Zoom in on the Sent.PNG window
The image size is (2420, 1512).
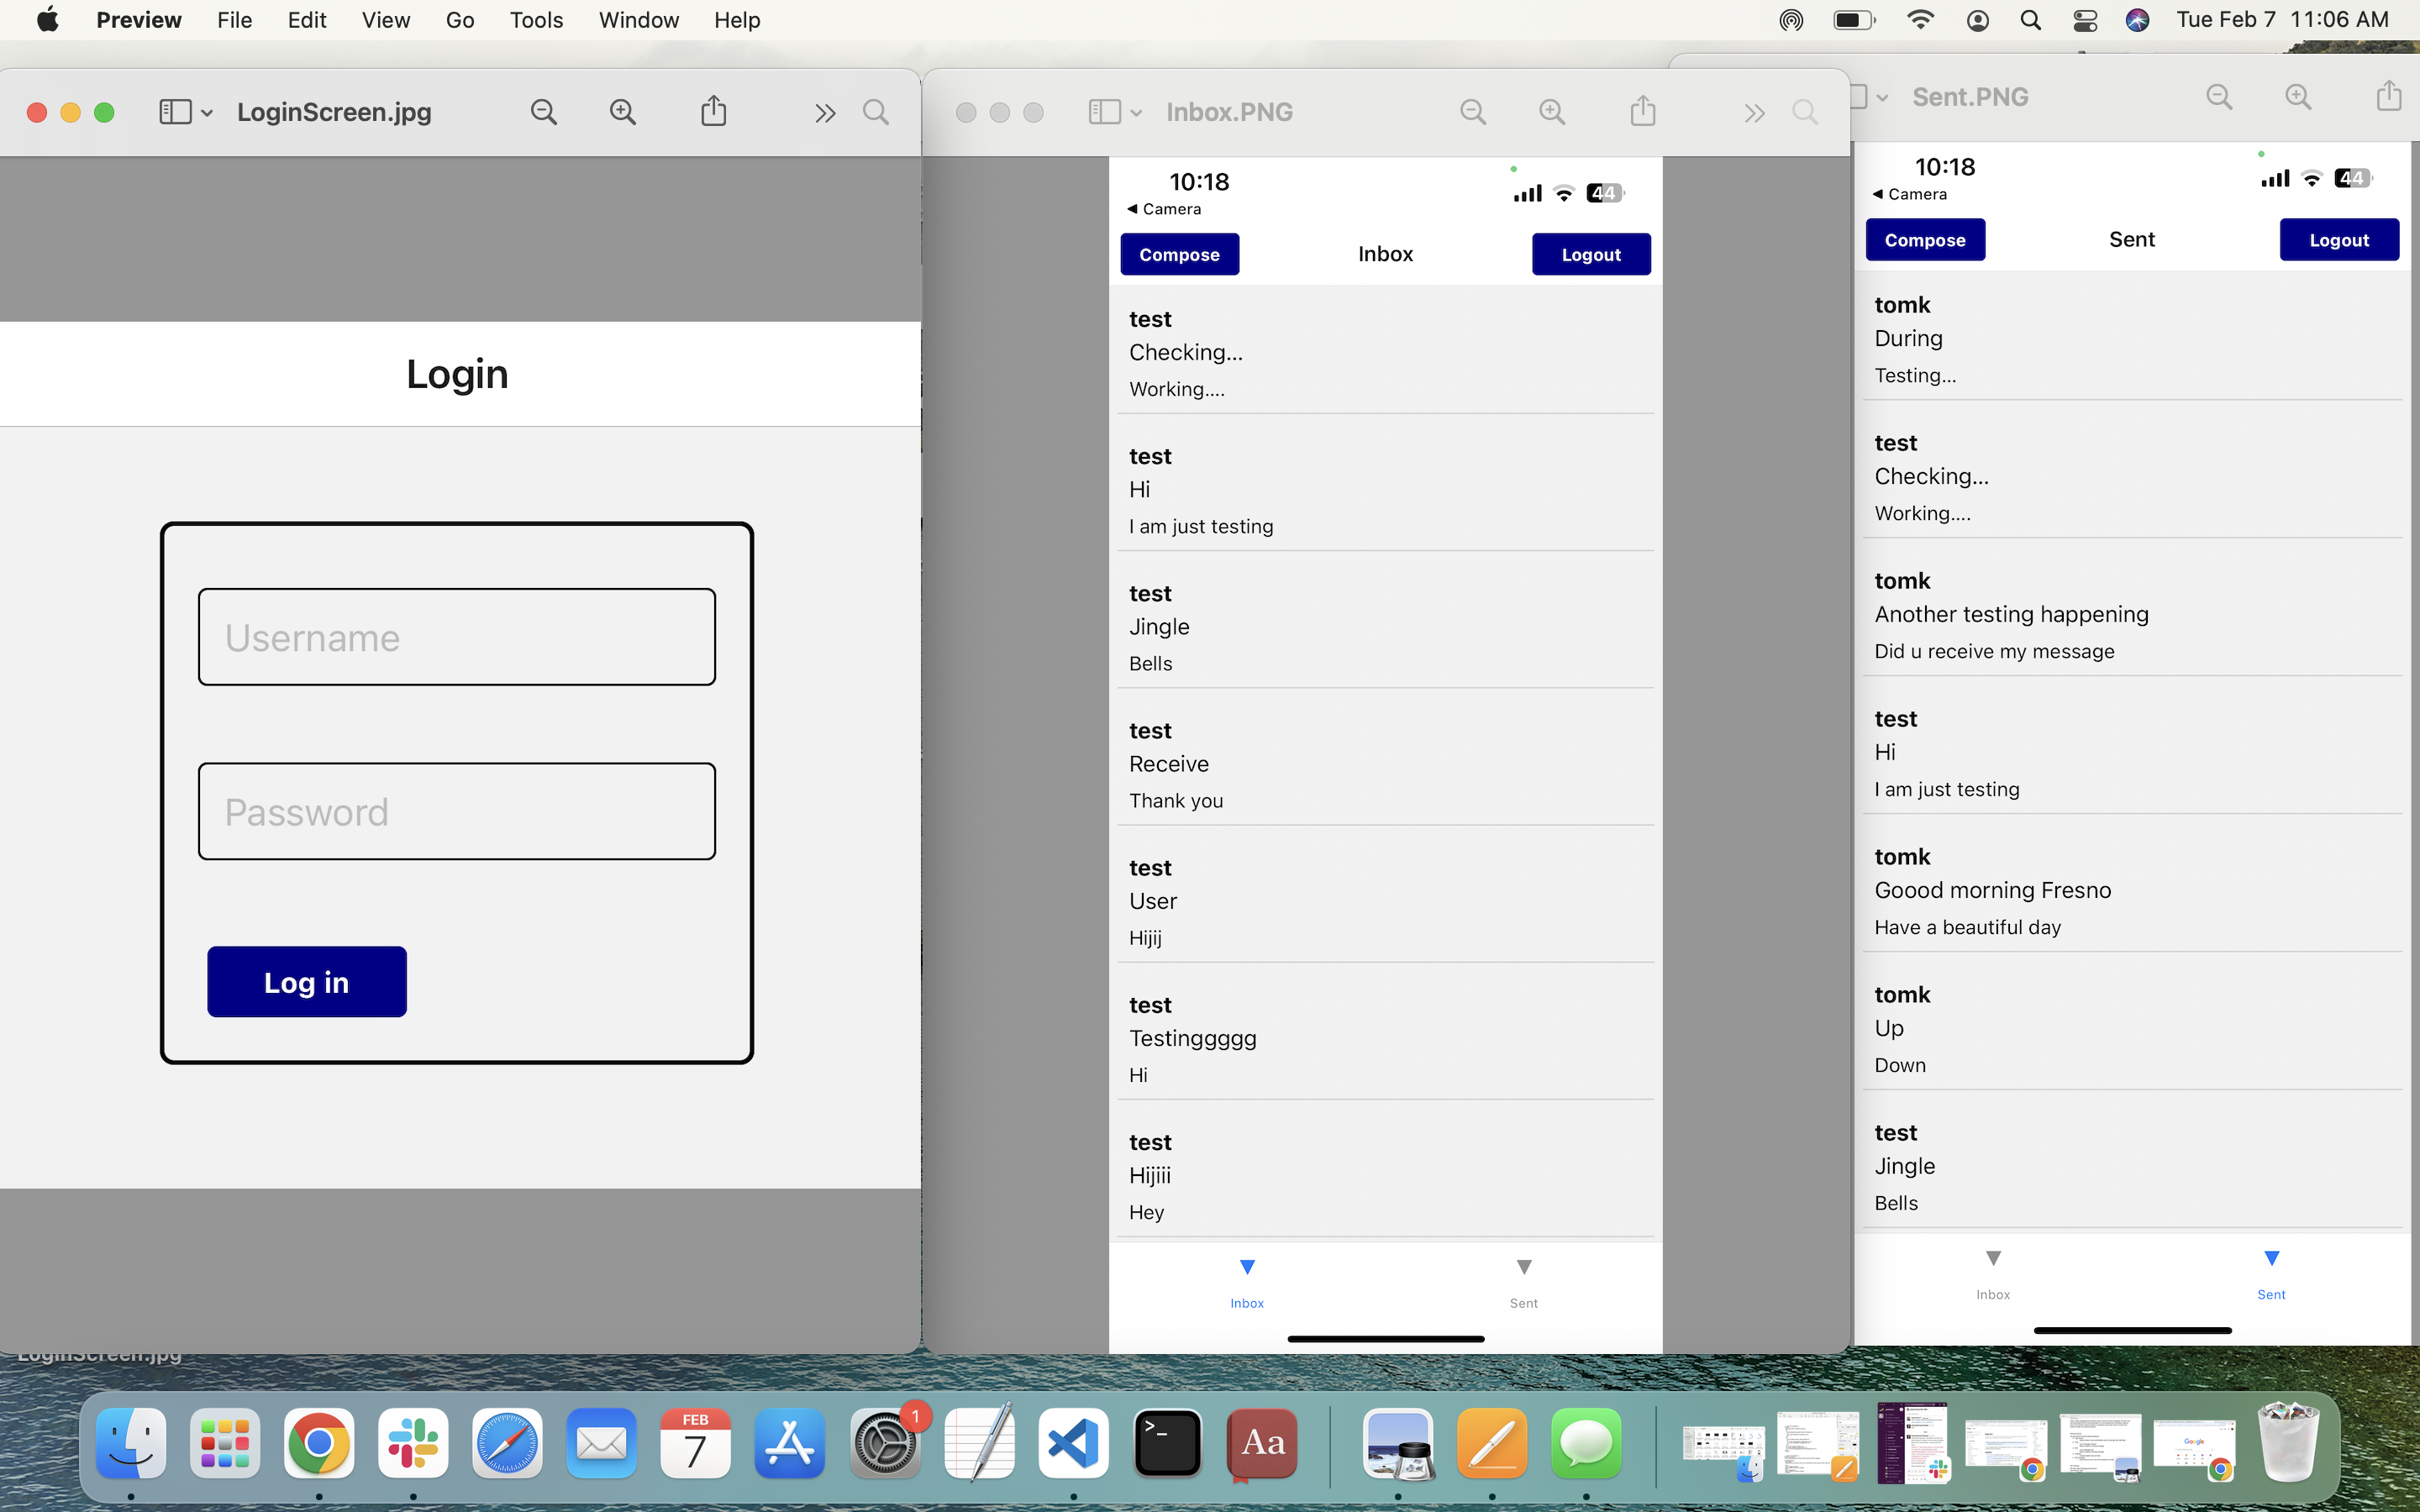coord(2298,97)
